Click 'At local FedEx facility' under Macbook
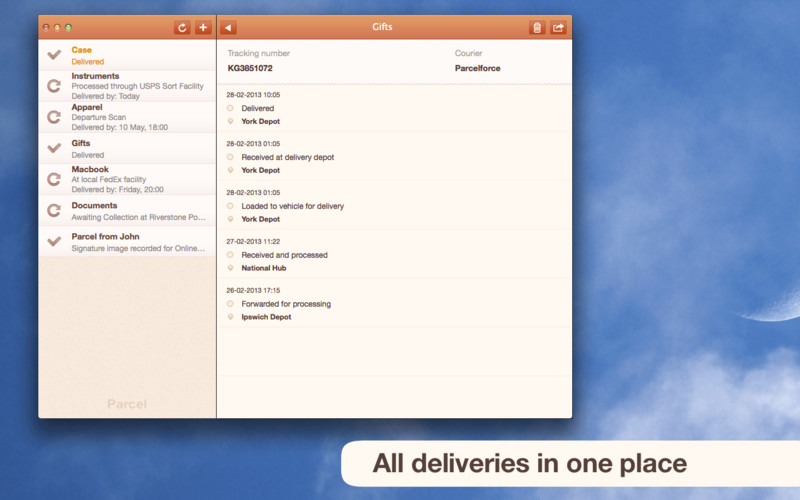The height and width of the screenshot is (500, 800). (x=109, y=179)
